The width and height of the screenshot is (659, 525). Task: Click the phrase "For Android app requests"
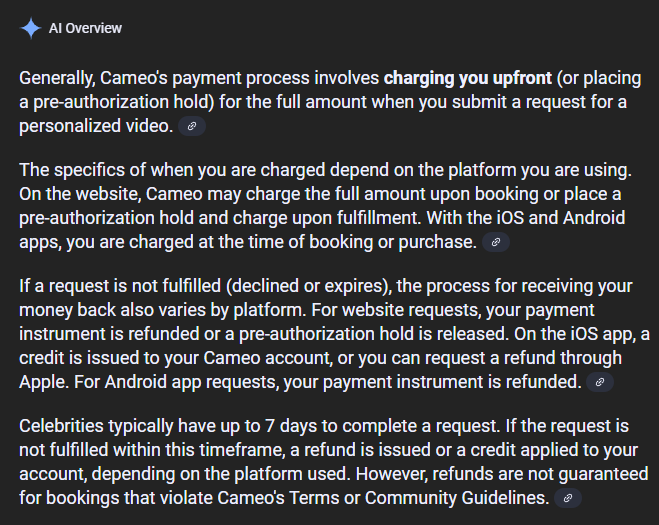coord(176,382)
